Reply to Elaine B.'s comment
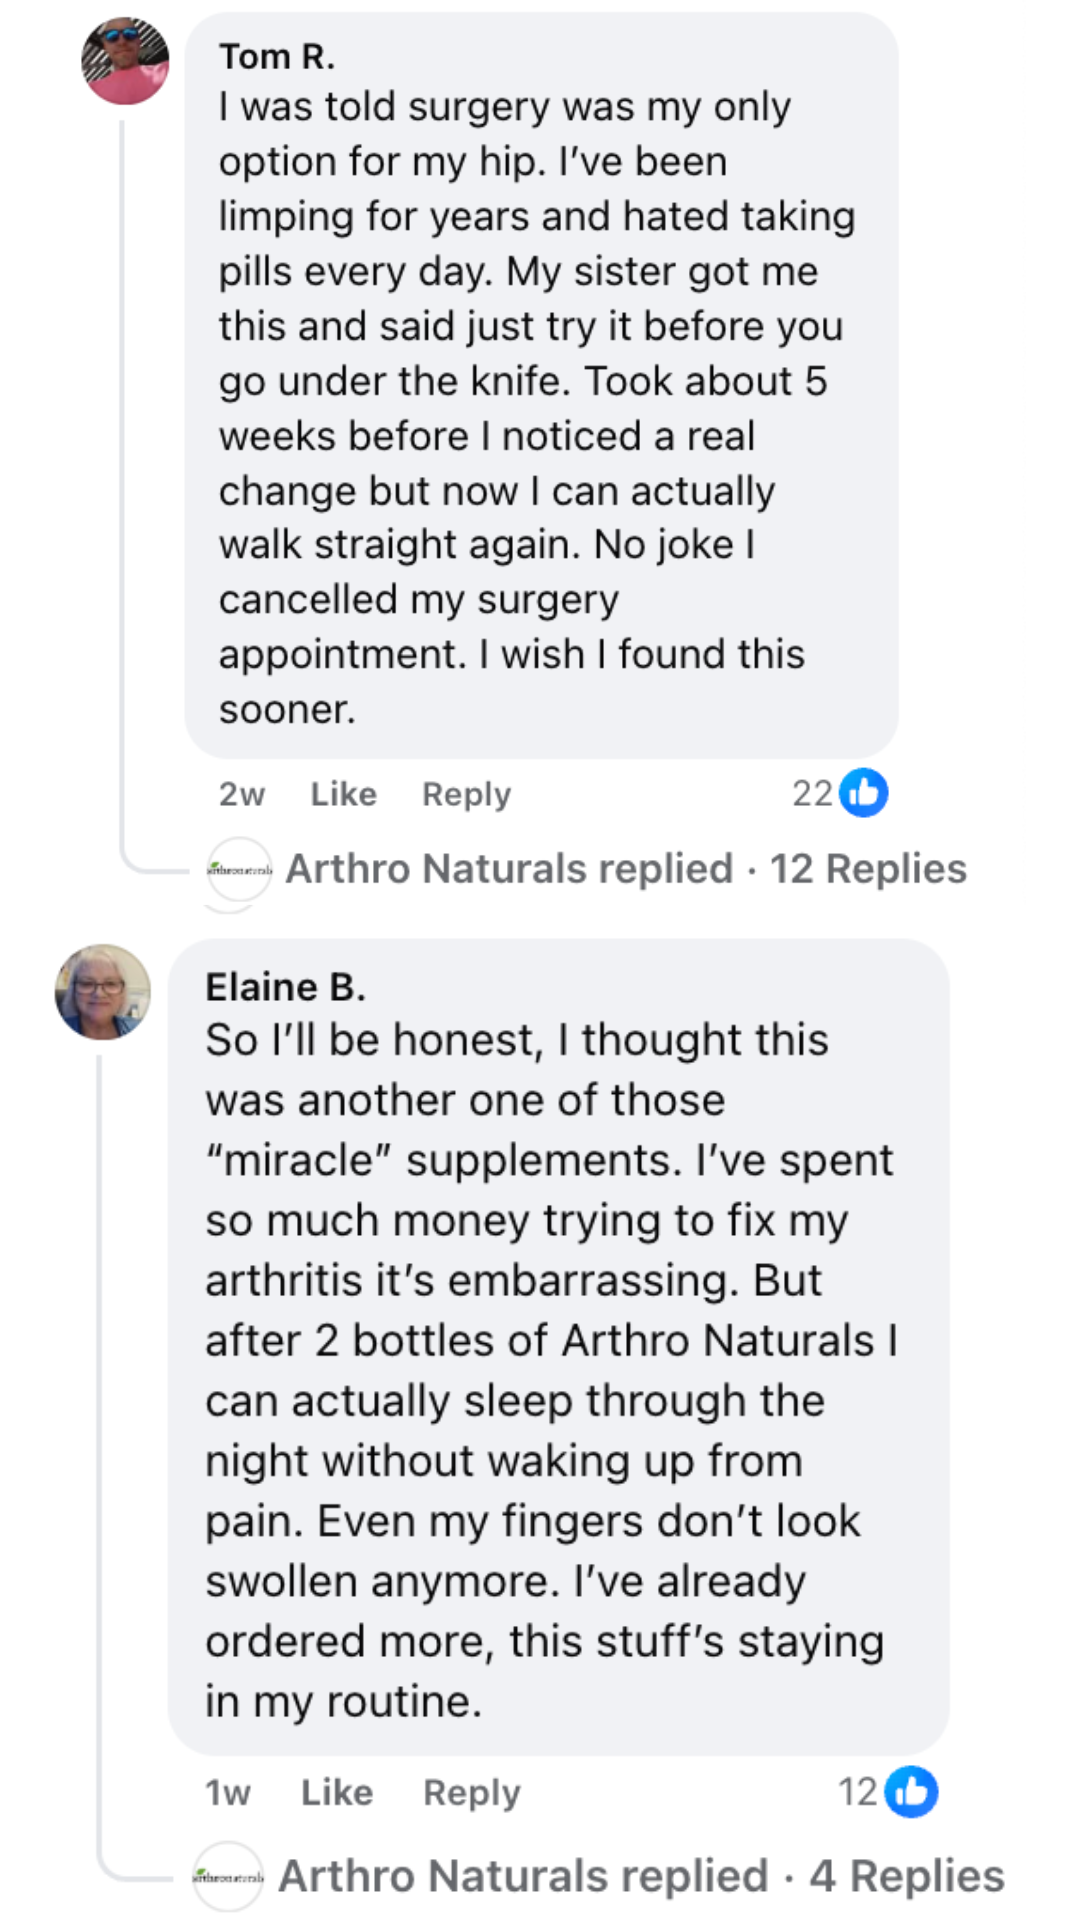1080x1920 pixels. click(x=472, y=1792)
